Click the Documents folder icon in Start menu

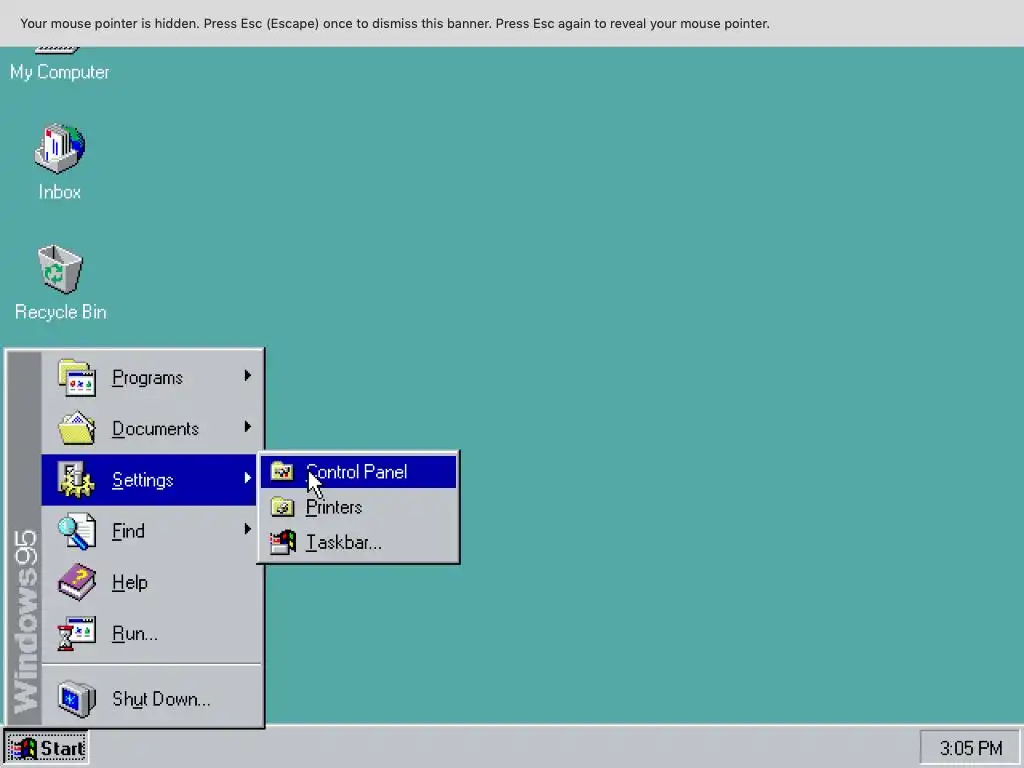tap(77, 428)
